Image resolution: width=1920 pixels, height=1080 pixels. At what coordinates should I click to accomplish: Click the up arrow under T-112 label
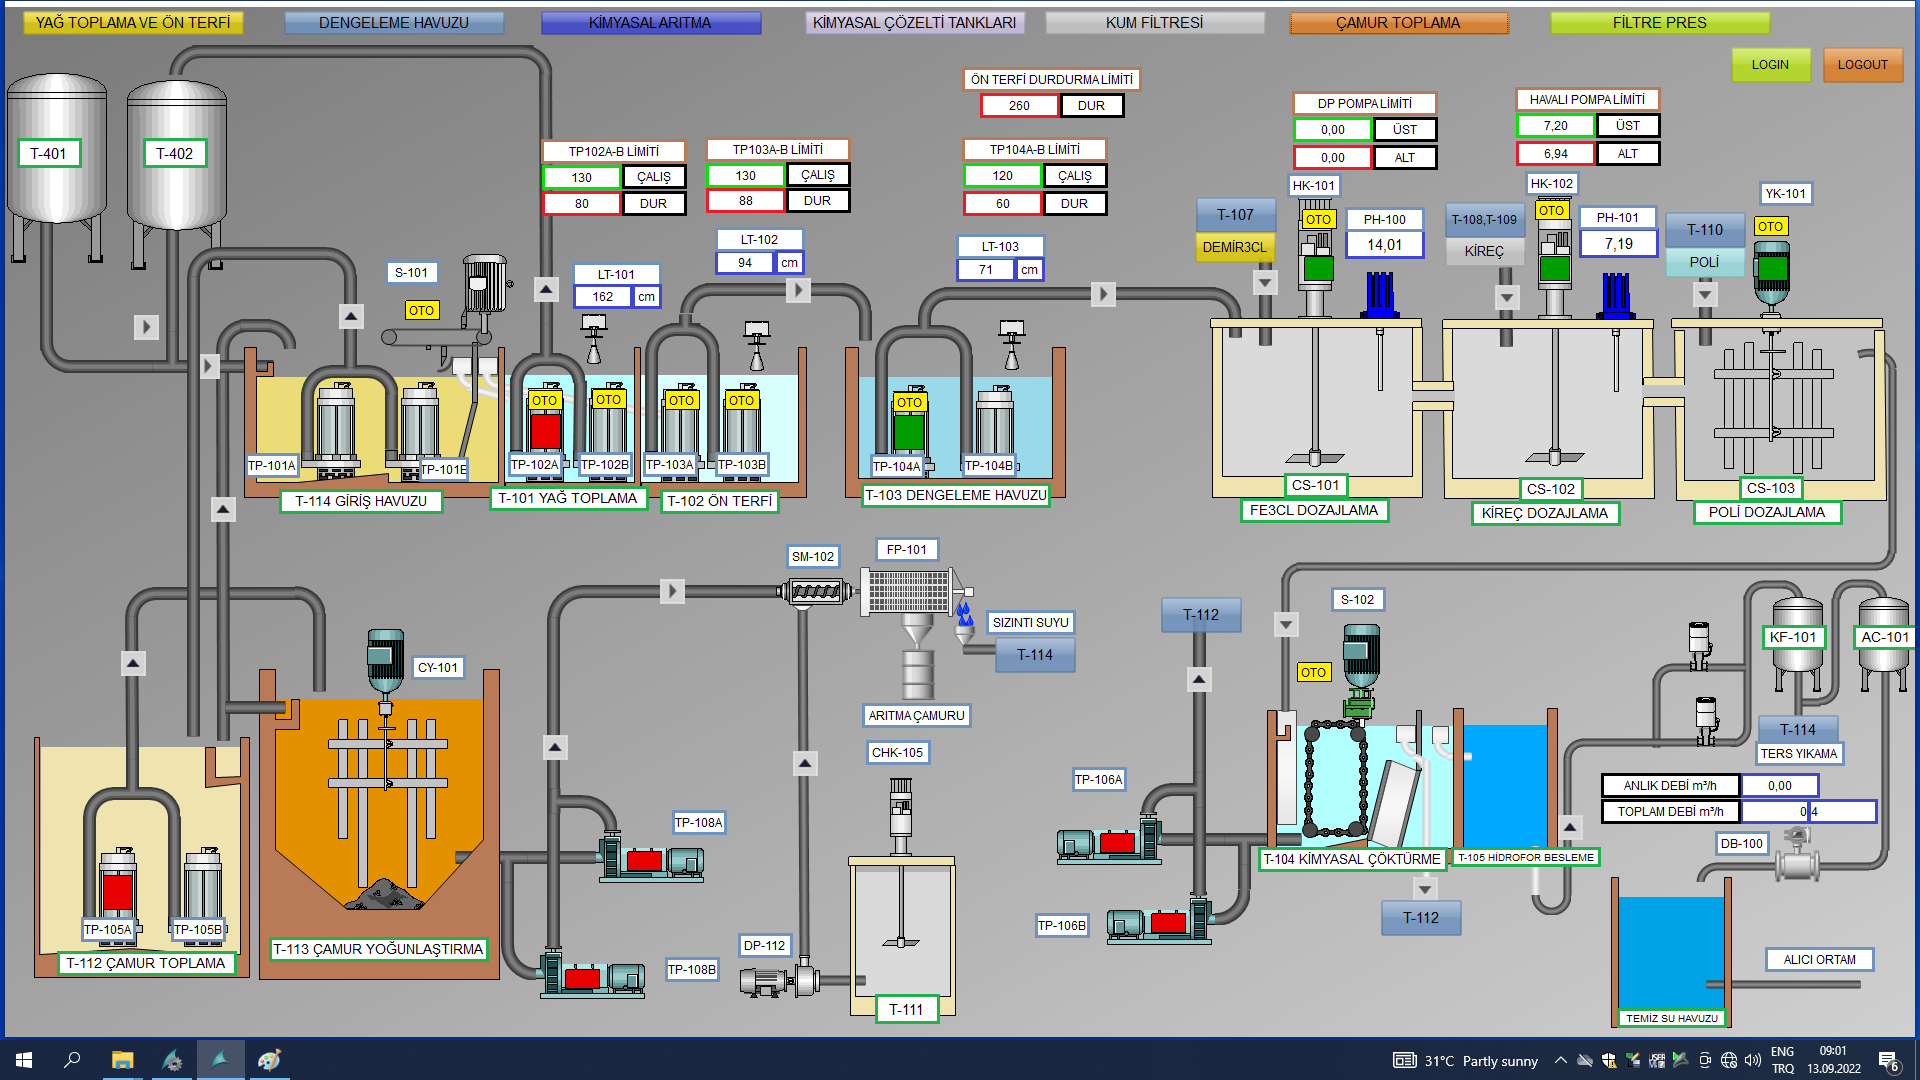(1199, 680)
